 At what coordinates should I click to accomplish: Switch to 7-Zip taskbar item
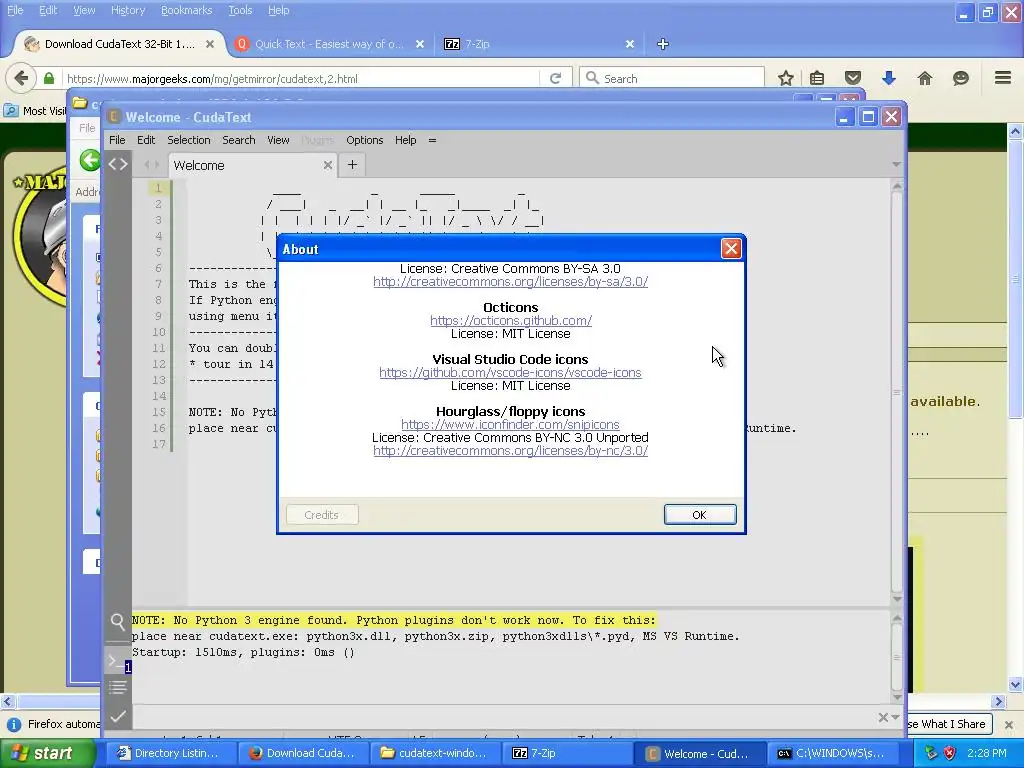click(567, 753)
